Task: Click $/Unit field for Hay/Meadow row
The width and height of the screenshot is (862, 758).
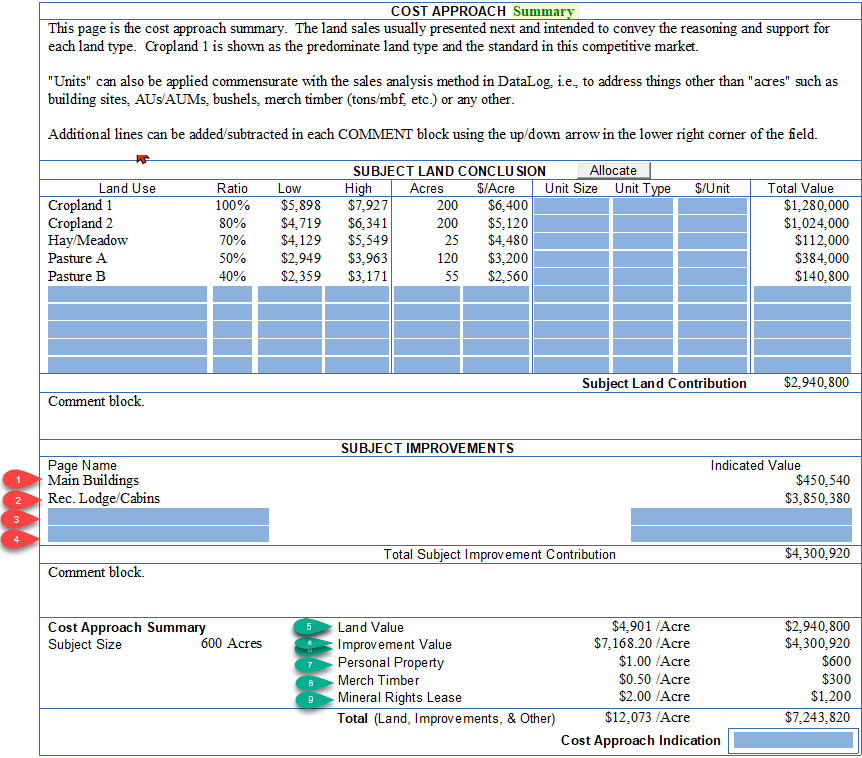Action: tap(712, 241)
